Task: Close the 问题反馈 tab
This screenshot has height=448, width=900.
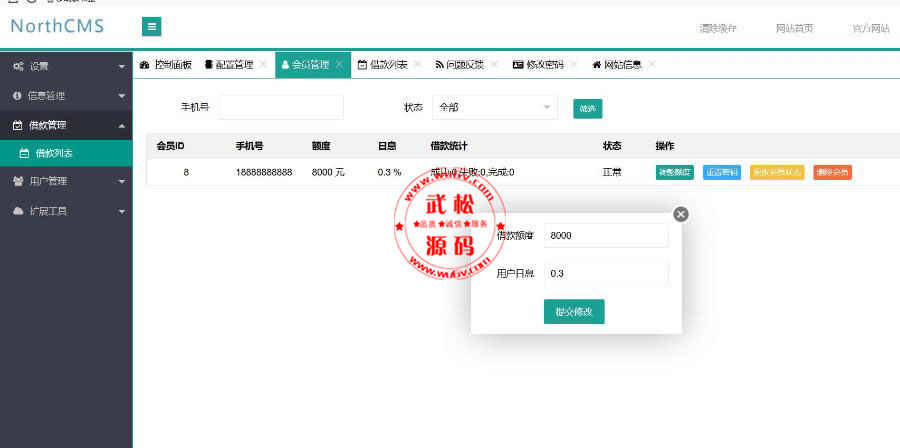Action: pyautogui.click(x=494, y=65)
